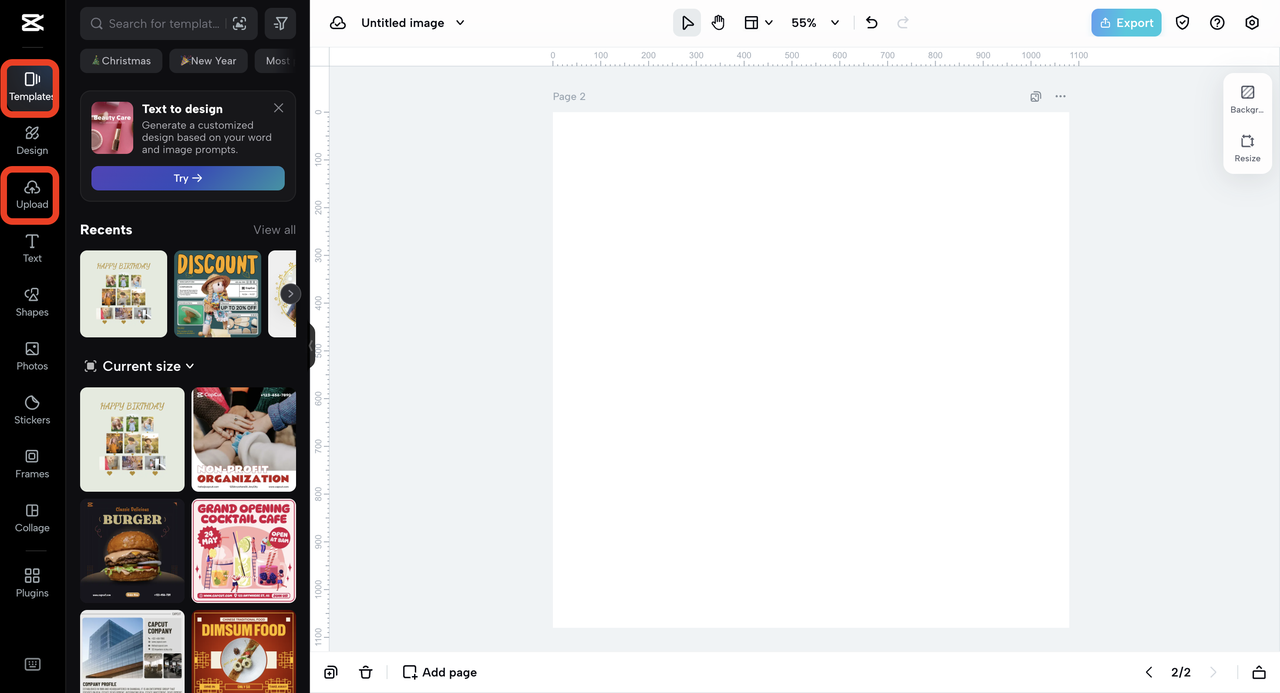The image size is (1280, 693).
Task: Open the settings hexagon icon
Action: (1252, 23)
